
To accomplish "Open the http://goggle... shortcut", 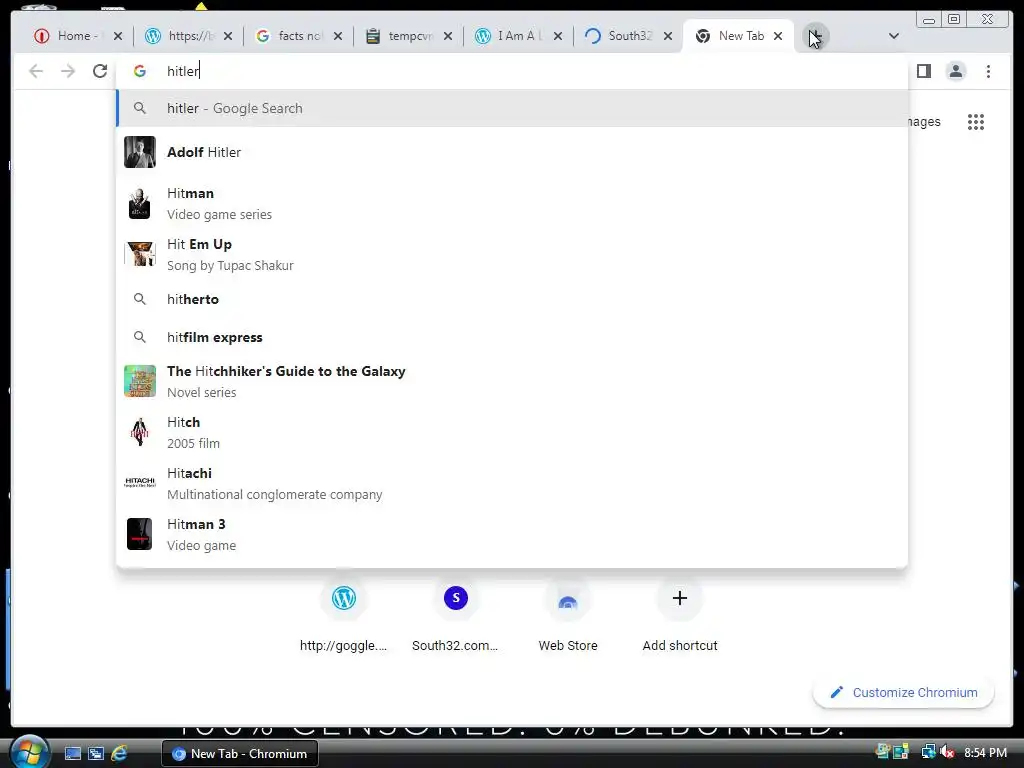I will click(x=344, y=615).
